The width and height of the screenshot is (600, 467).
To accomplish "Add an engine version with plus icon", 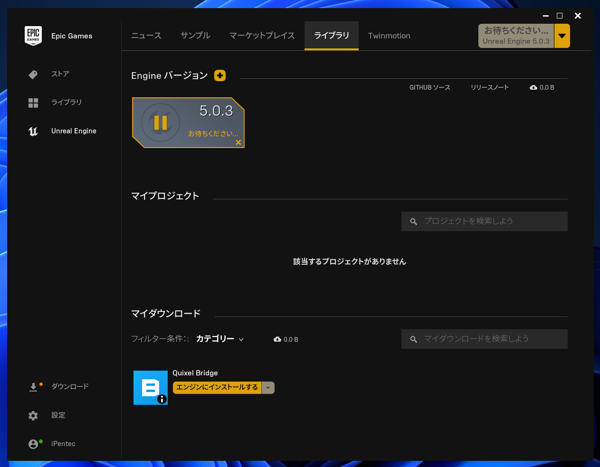I will tap(220, 75).
